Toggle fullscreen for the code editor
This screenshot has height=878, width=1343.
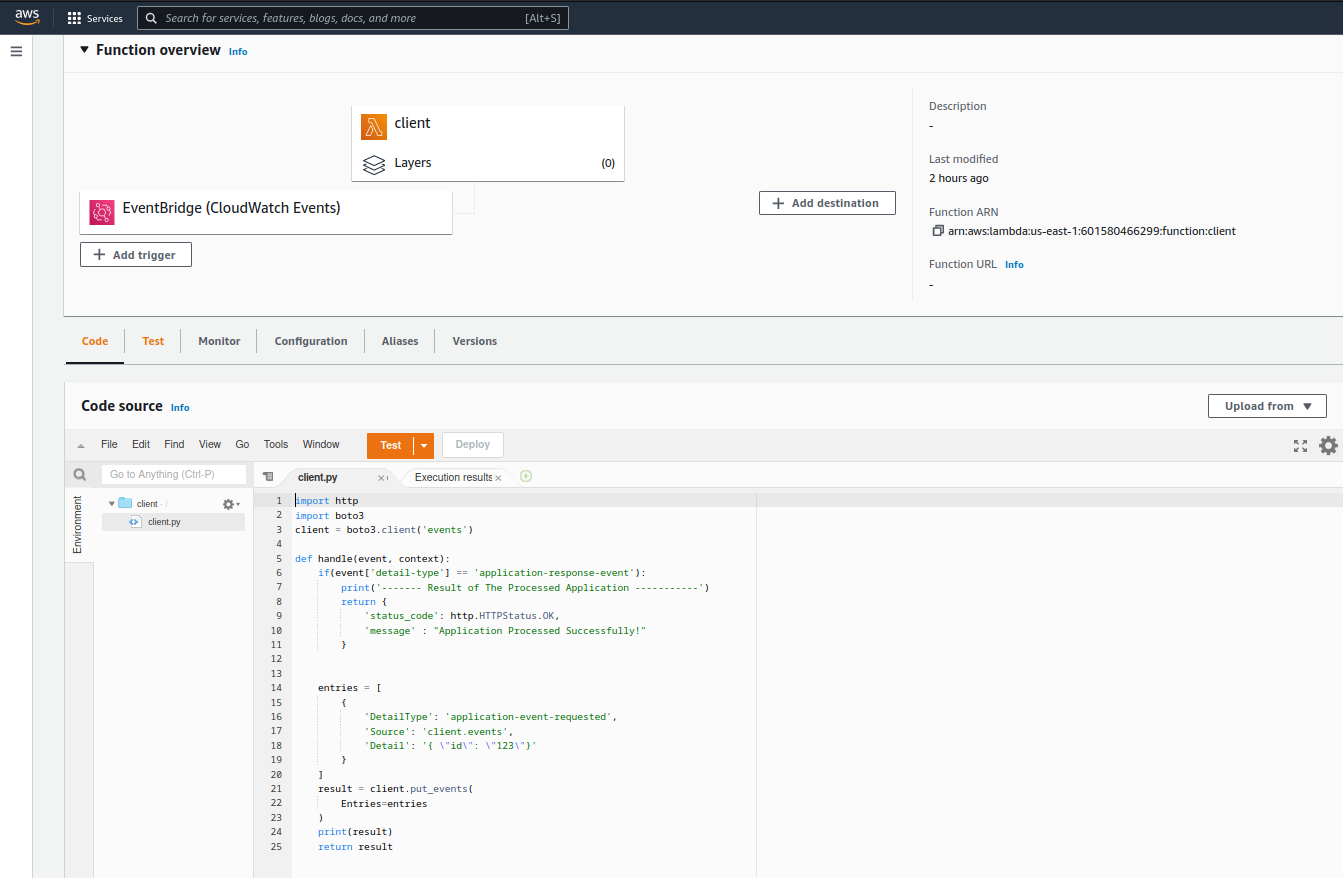[1300, 446]
